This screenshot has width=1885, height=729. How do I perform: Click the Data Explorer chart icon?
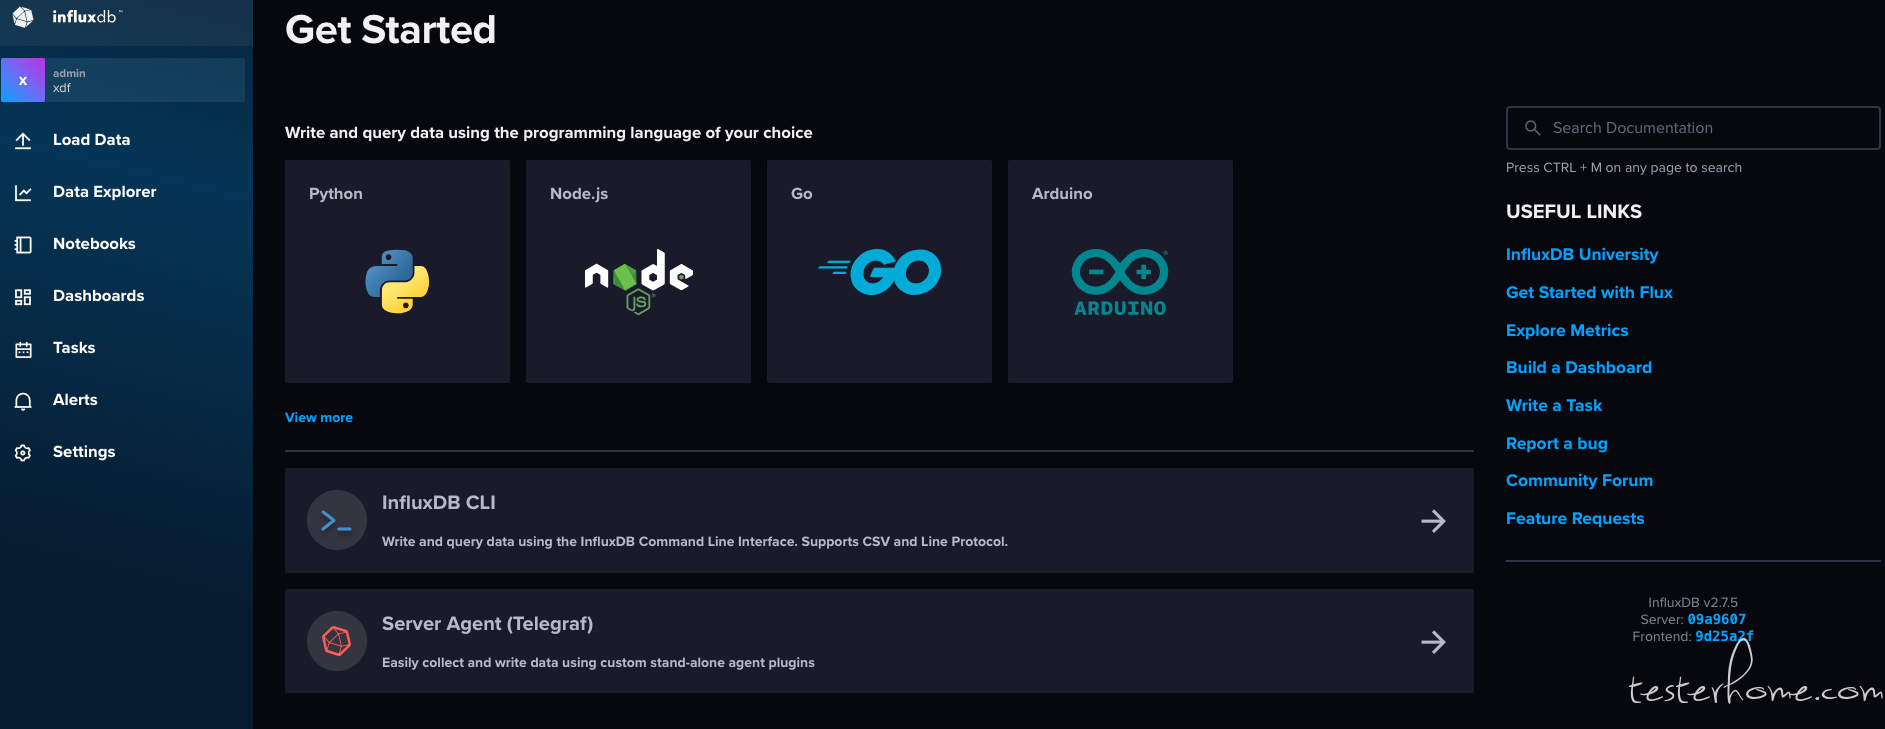[x=23, y=192]
